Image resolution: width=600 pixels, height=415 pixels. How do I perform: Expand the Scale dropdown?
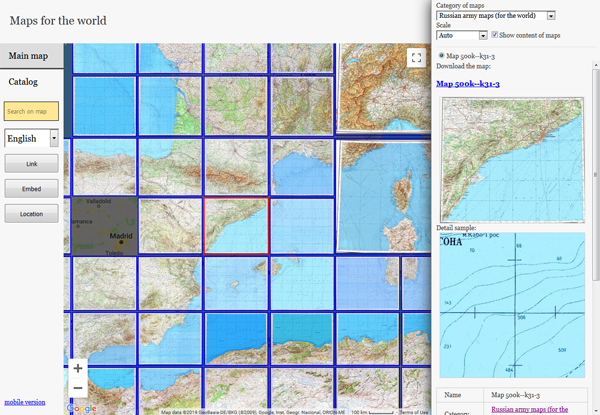coord(462,35)
